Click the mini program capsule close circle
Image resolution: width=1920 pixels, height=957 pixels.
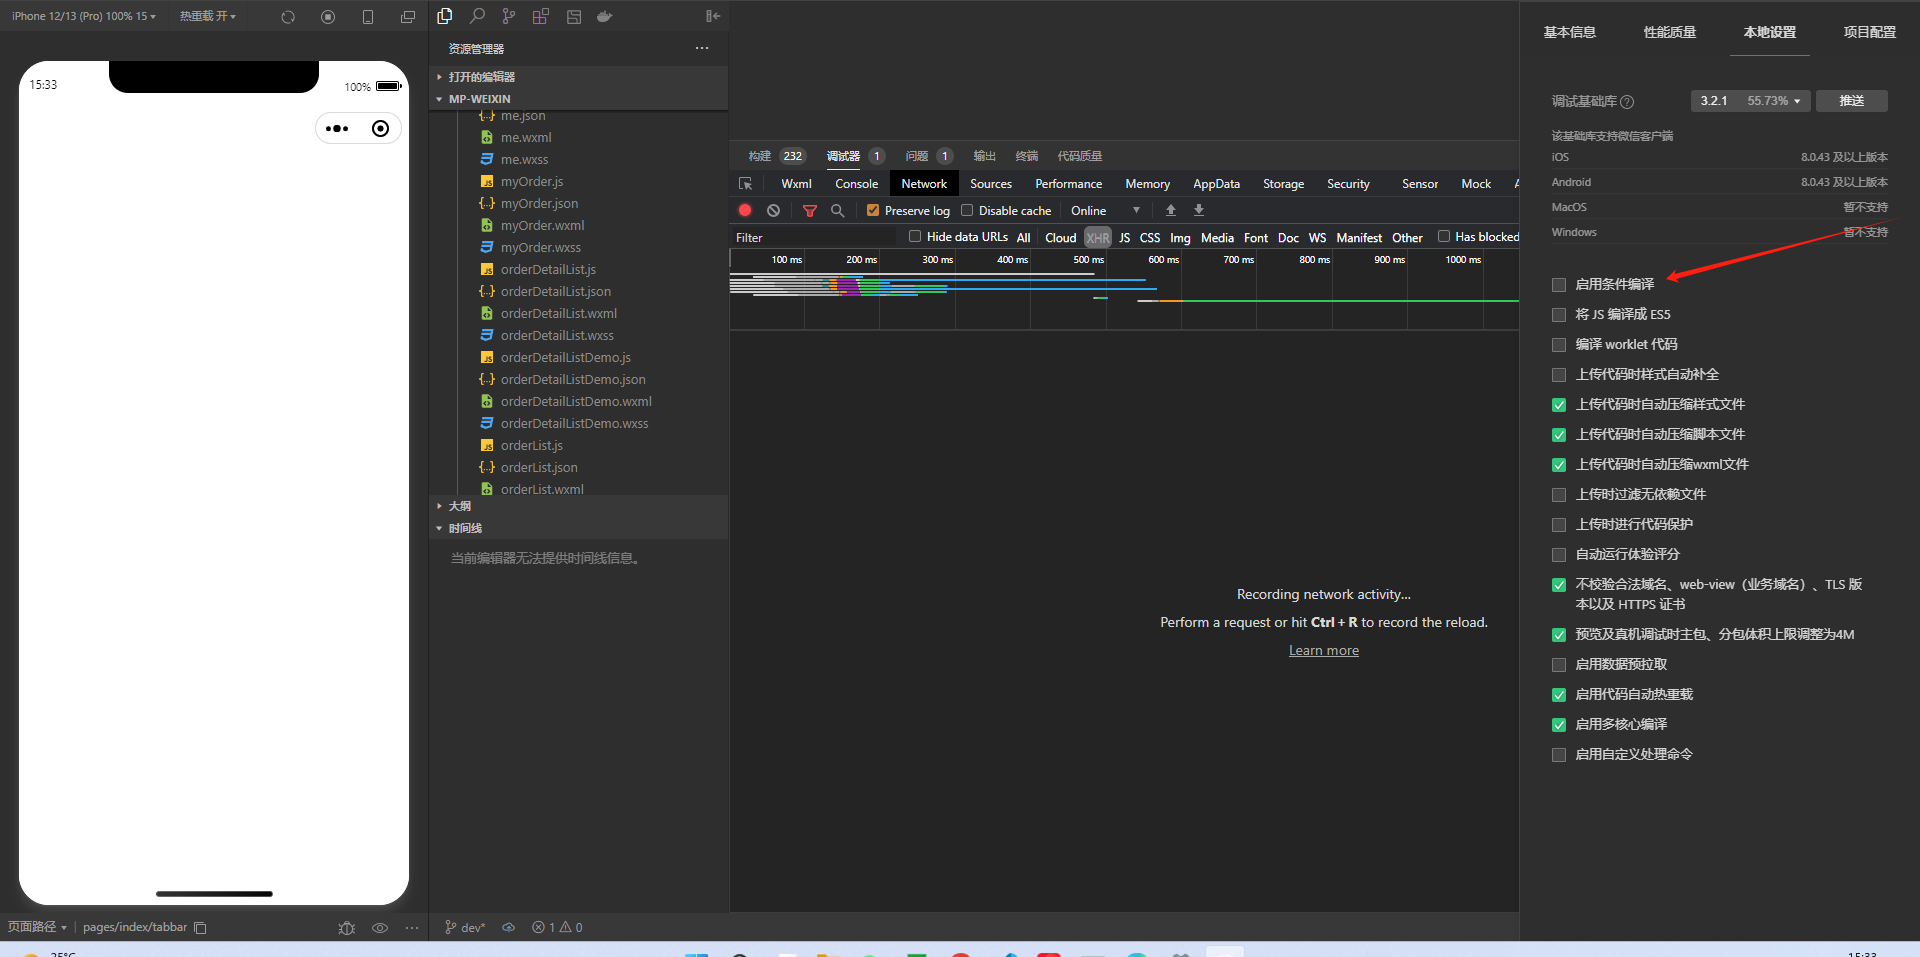pos(380,128)
